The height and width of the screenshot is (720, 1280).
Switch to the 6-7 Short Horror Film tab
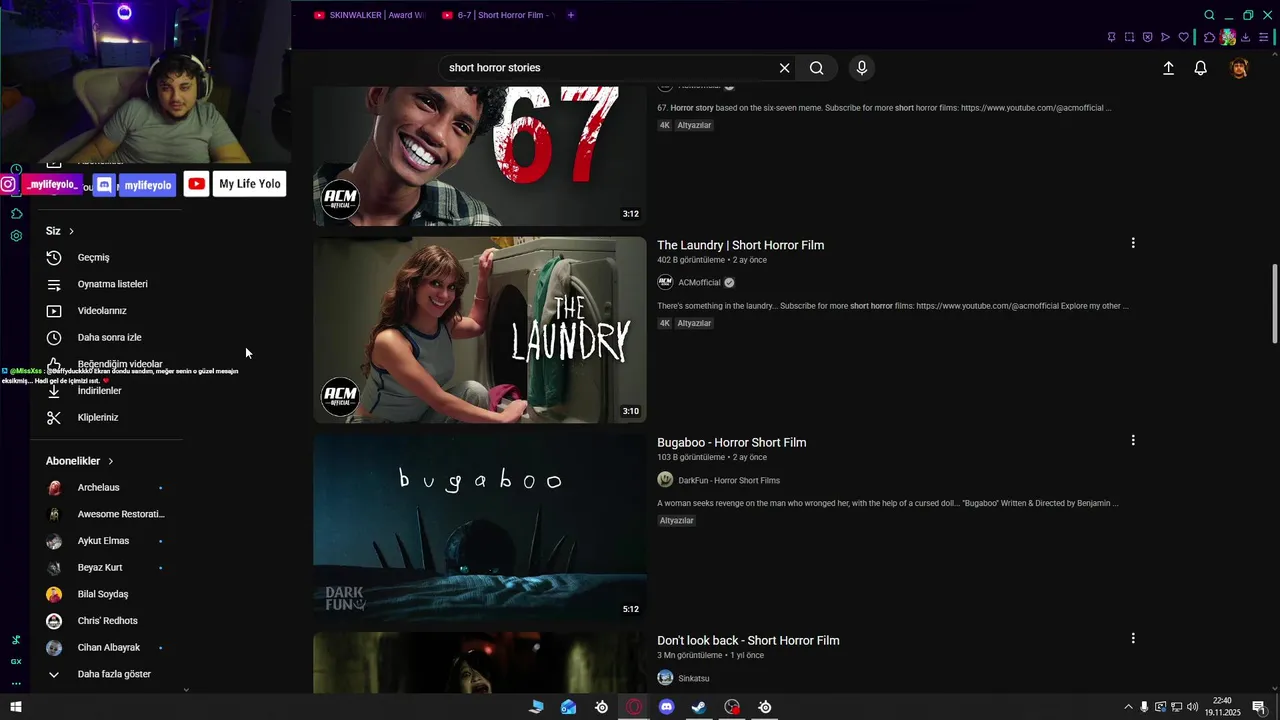pyautogui.click(x=497, y=15)
